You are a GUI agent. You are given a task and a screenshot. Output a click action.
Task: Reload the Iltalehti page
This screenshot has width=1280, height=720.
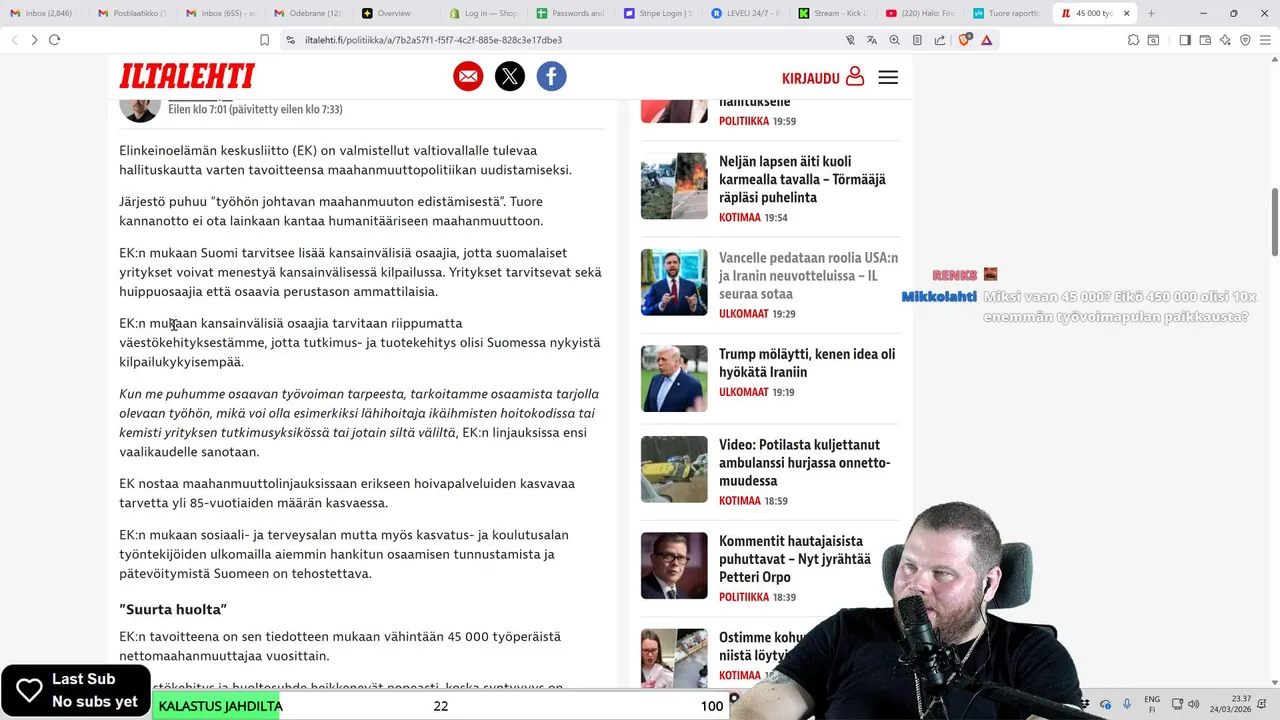point(54,40)
